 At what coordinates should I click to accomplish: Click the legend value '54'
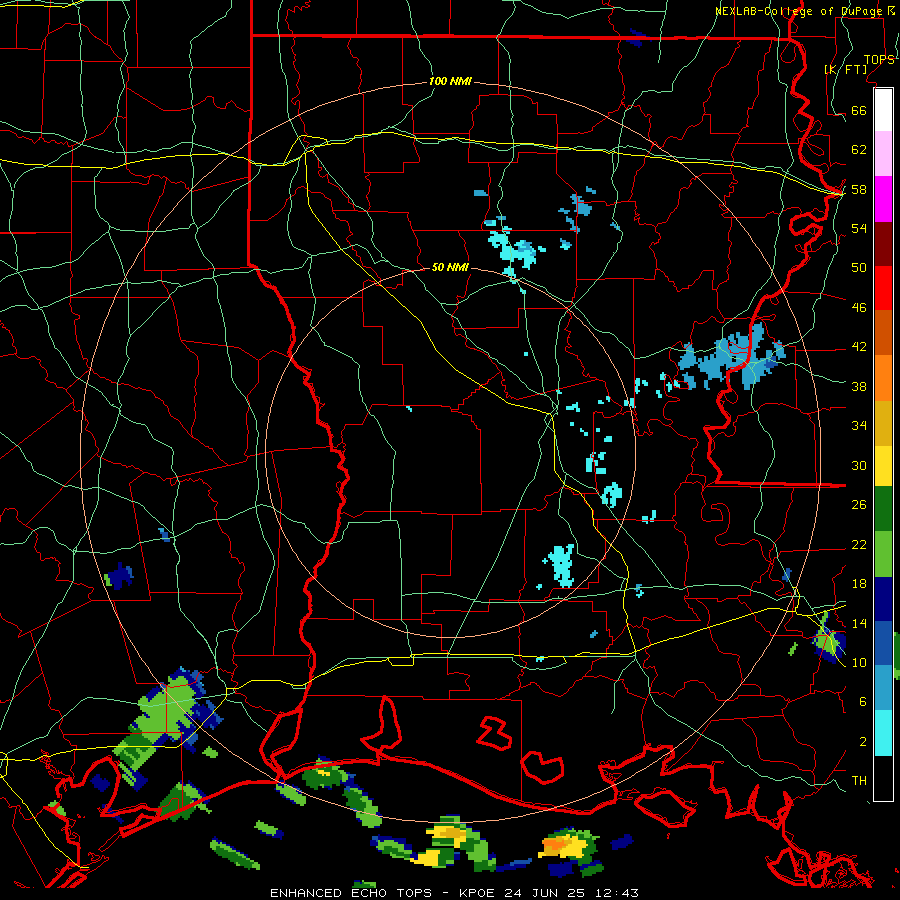coord(859,228)
